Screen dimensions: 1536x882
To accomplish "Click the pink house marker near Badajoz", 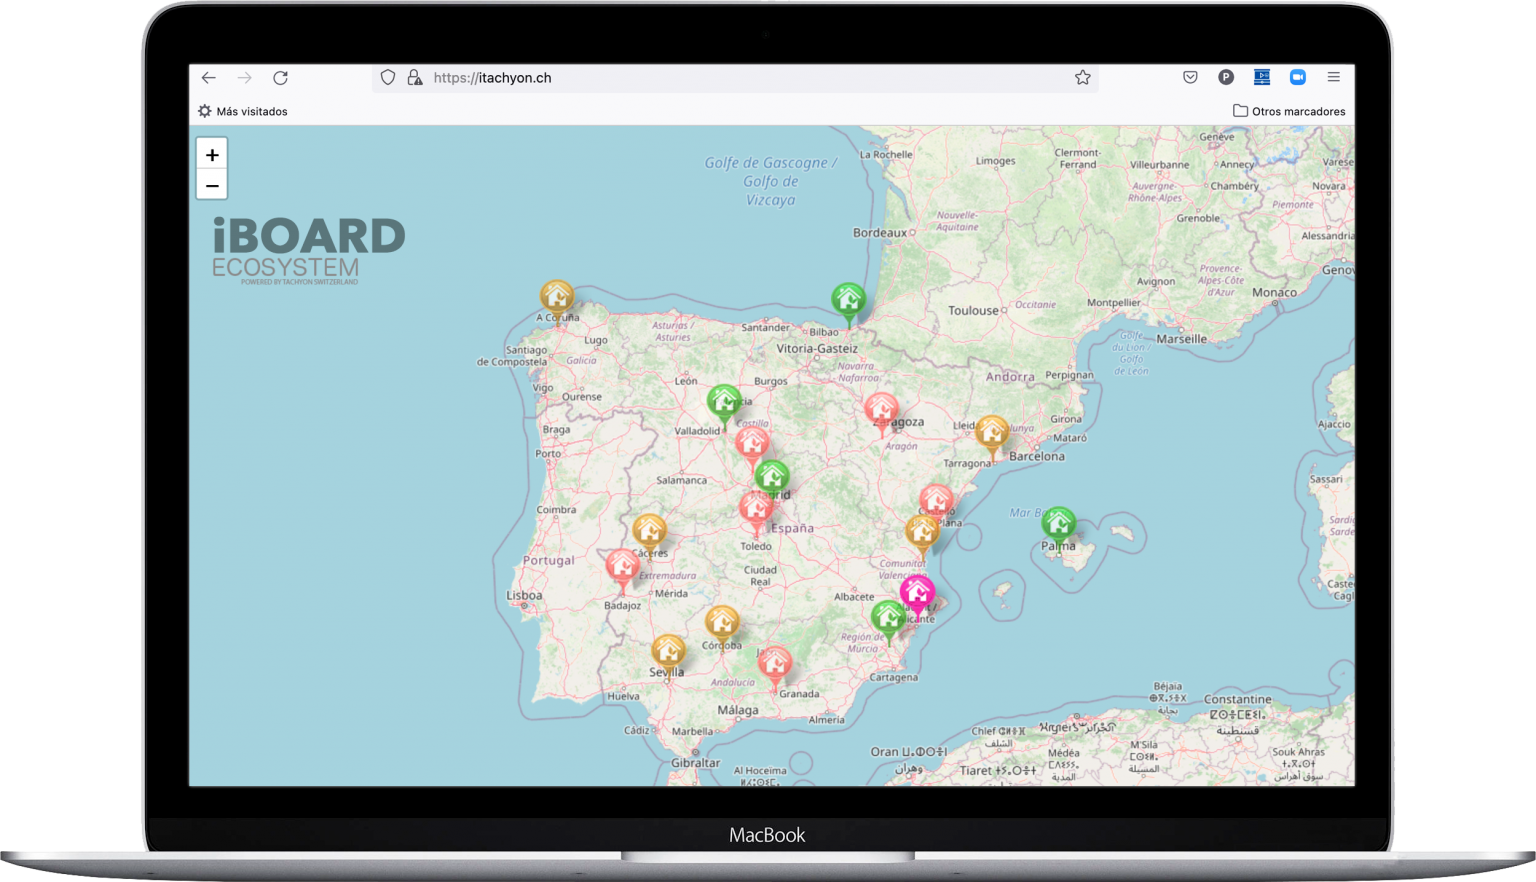I will point(622,566).
